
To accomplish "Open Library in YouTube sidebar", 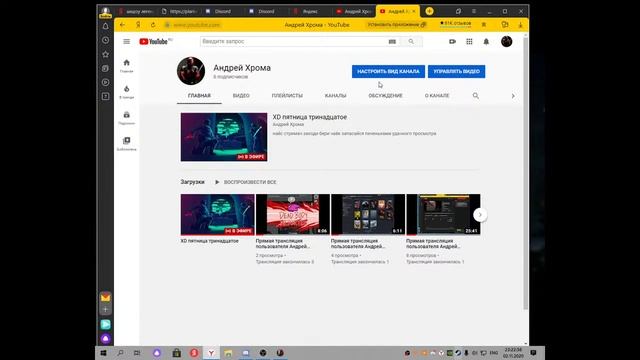I will [x=127, y=144].
